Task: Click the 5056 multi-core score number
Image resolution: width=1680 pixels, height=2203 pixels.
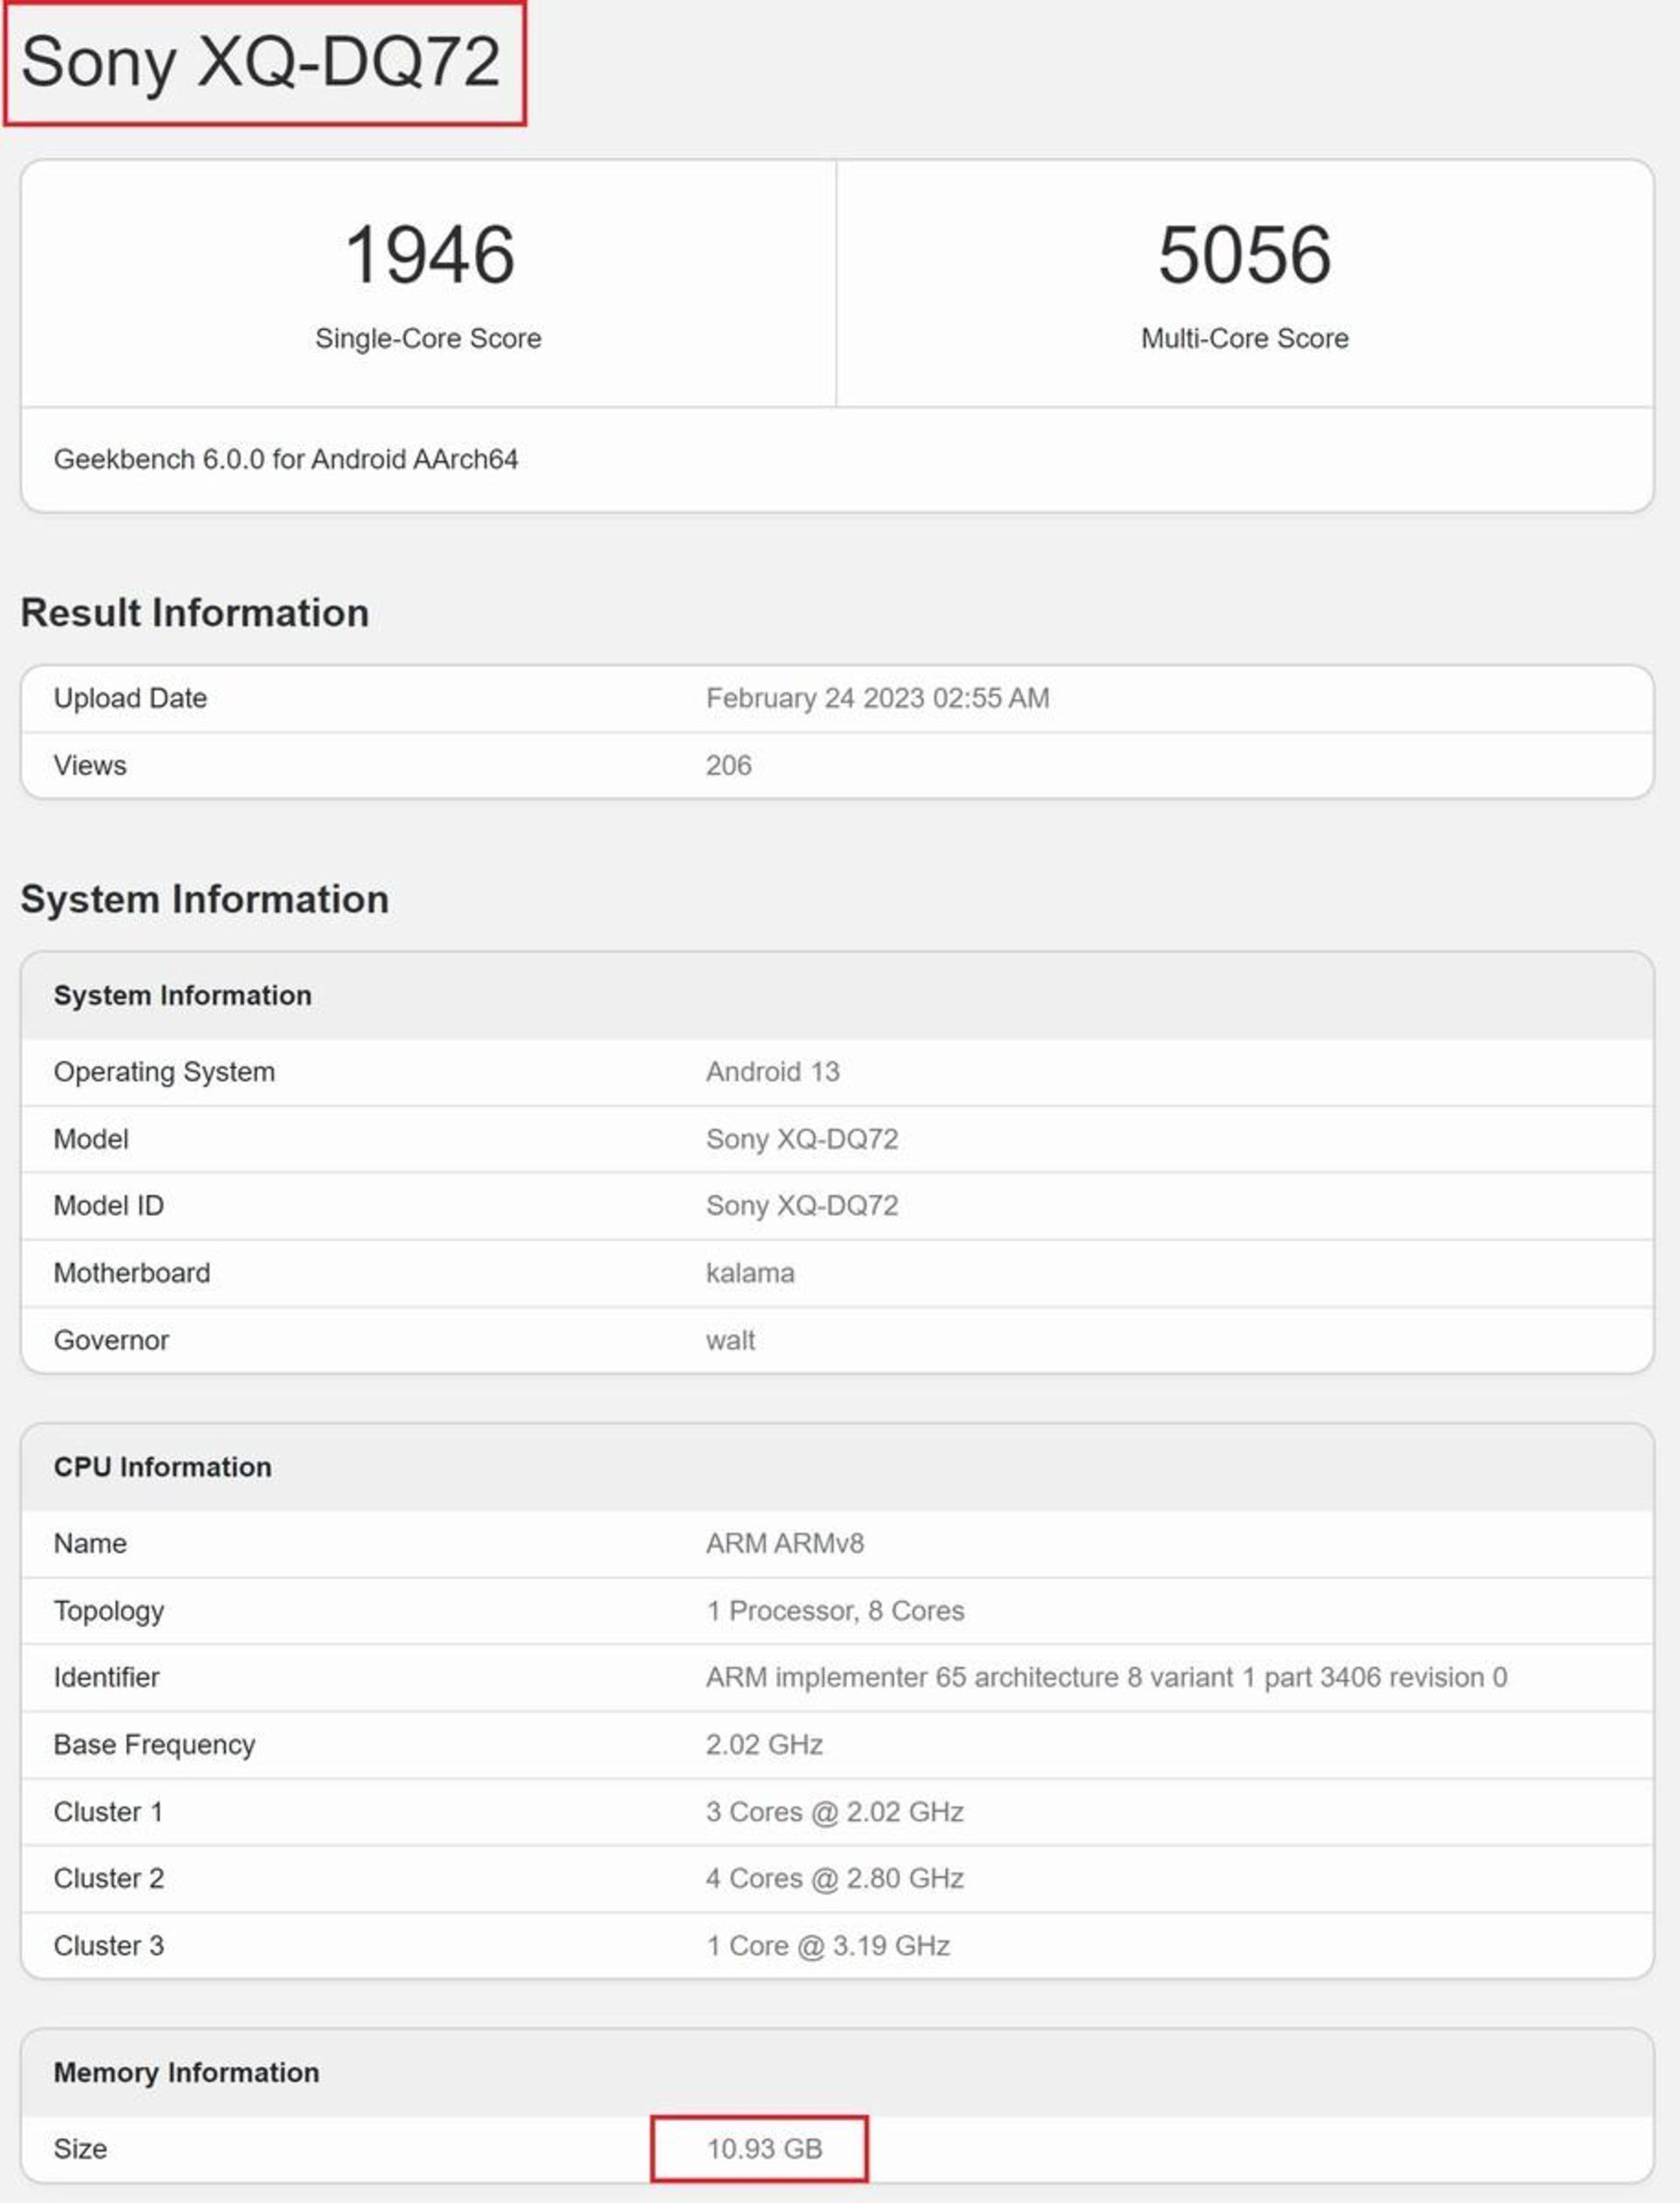Action: (1244, 255)
